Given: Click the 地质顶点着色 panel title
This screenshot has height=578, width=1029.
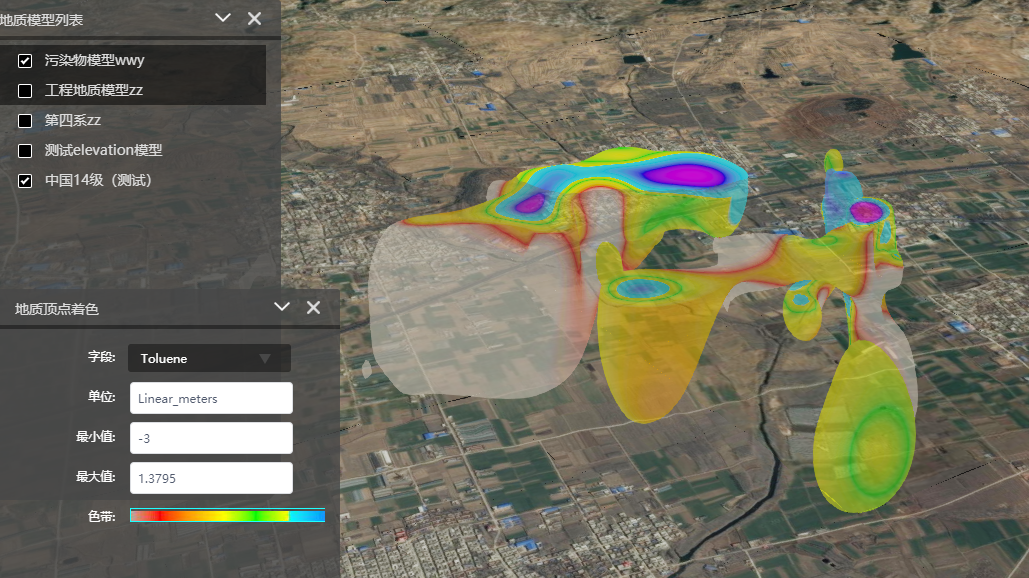Looking at the screenshot, I should pos(56,309).
